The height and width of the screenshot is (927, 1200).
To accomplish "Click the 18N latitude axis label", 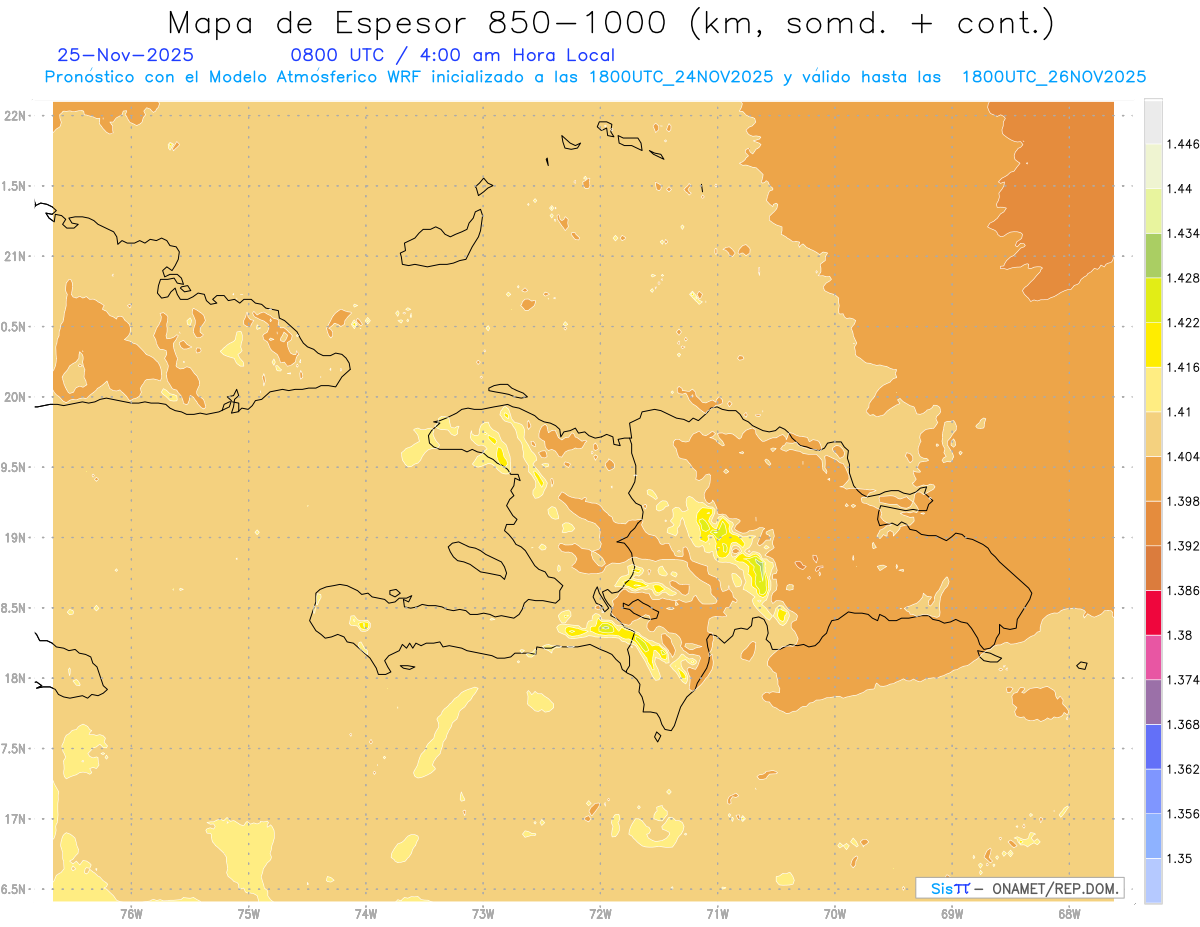I will pos(17,678).
